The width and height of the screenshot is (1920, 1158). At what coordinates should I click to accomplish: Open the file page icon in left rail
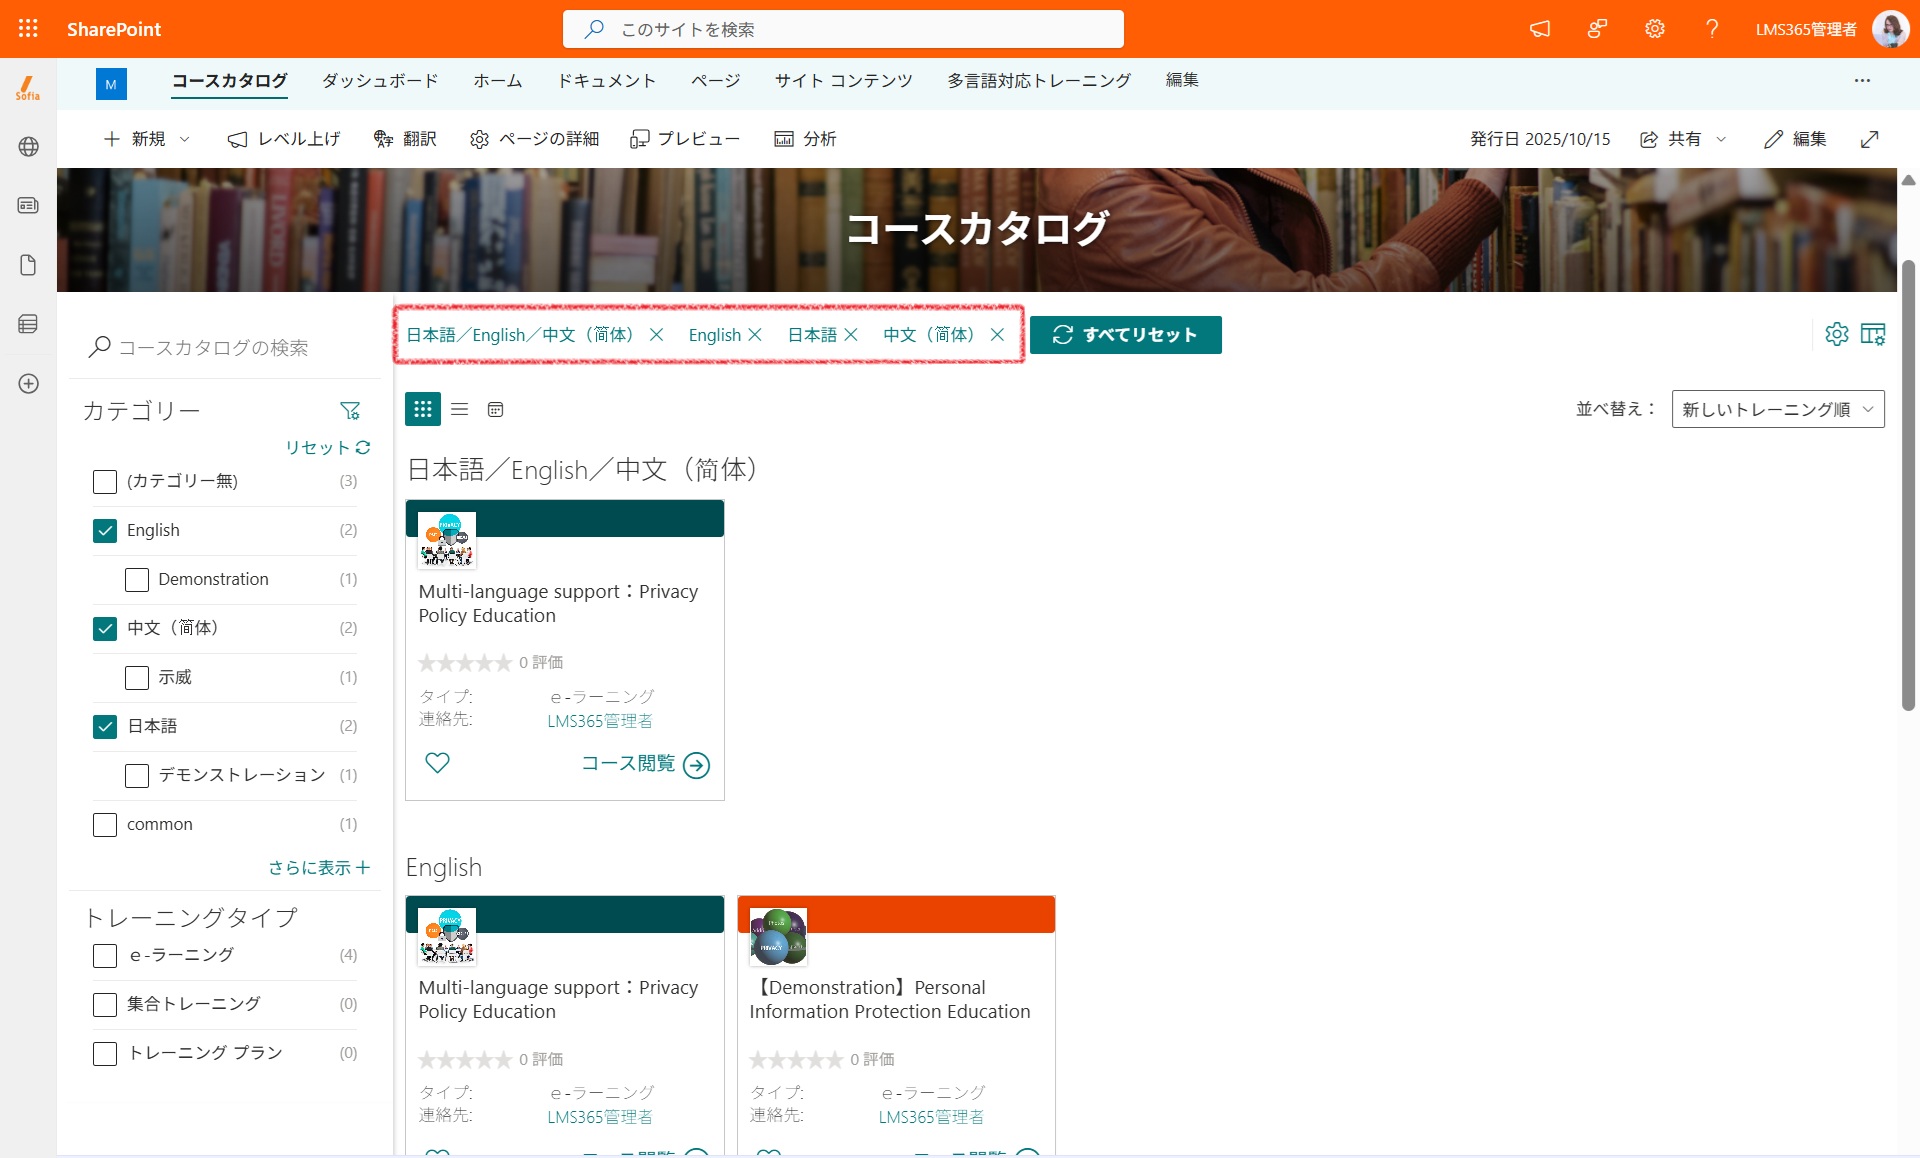(28, 265)
